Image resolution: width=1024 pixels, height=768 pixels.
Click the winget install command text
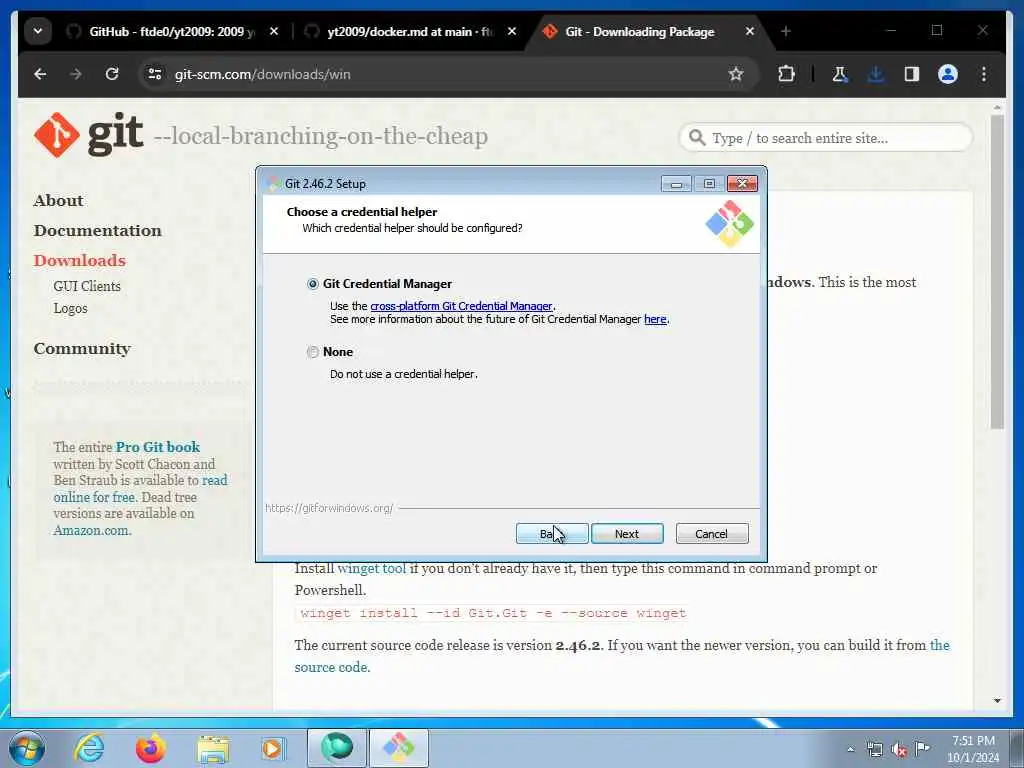(493, 613)
